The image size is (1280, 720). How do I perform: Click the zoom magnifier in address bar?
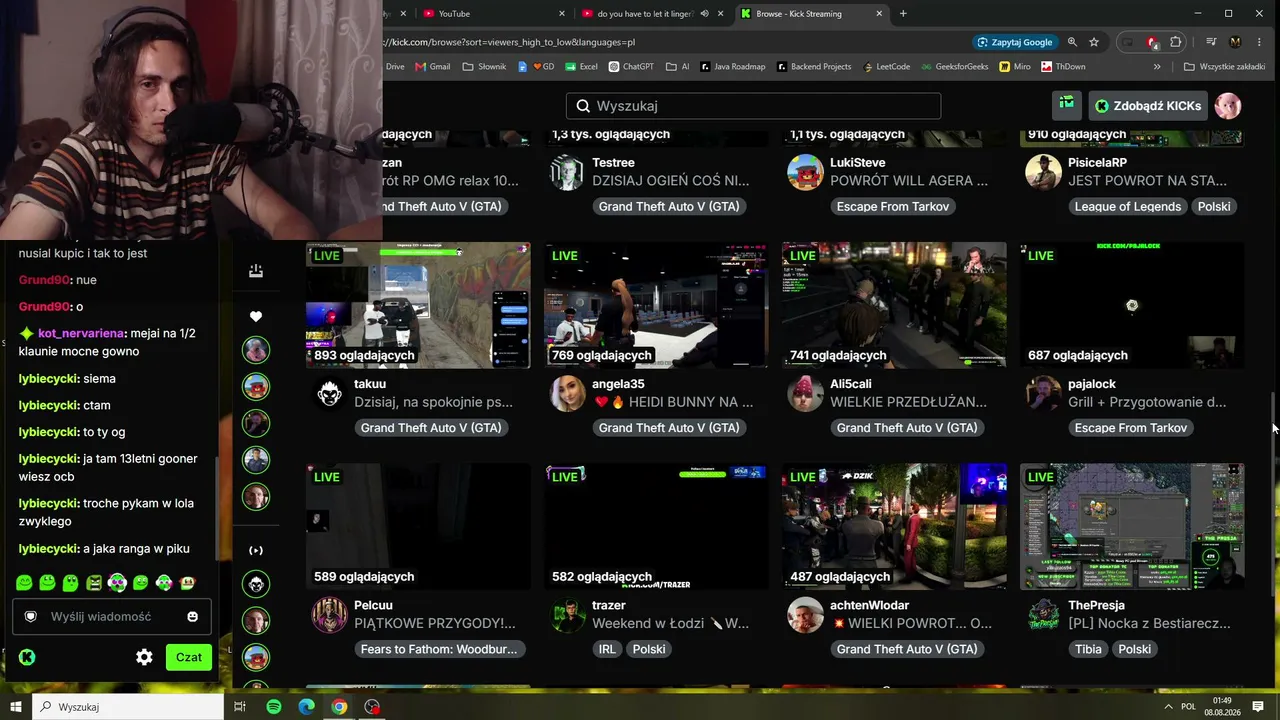pos(1072,42)
